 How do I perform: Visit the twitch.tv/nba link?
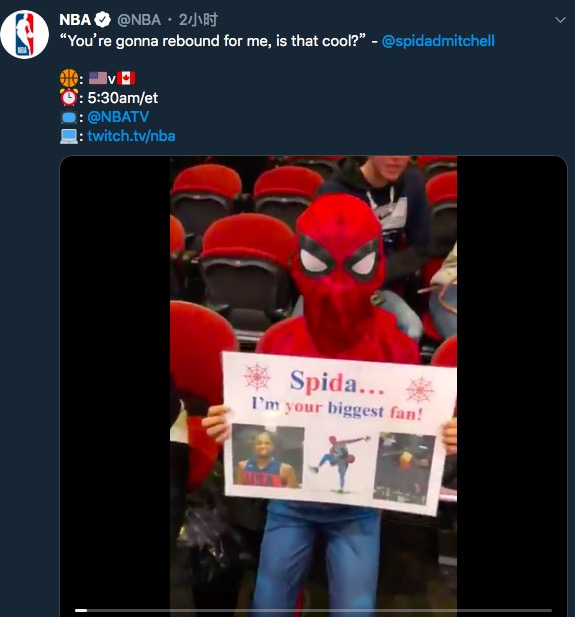tap(131, 136)
